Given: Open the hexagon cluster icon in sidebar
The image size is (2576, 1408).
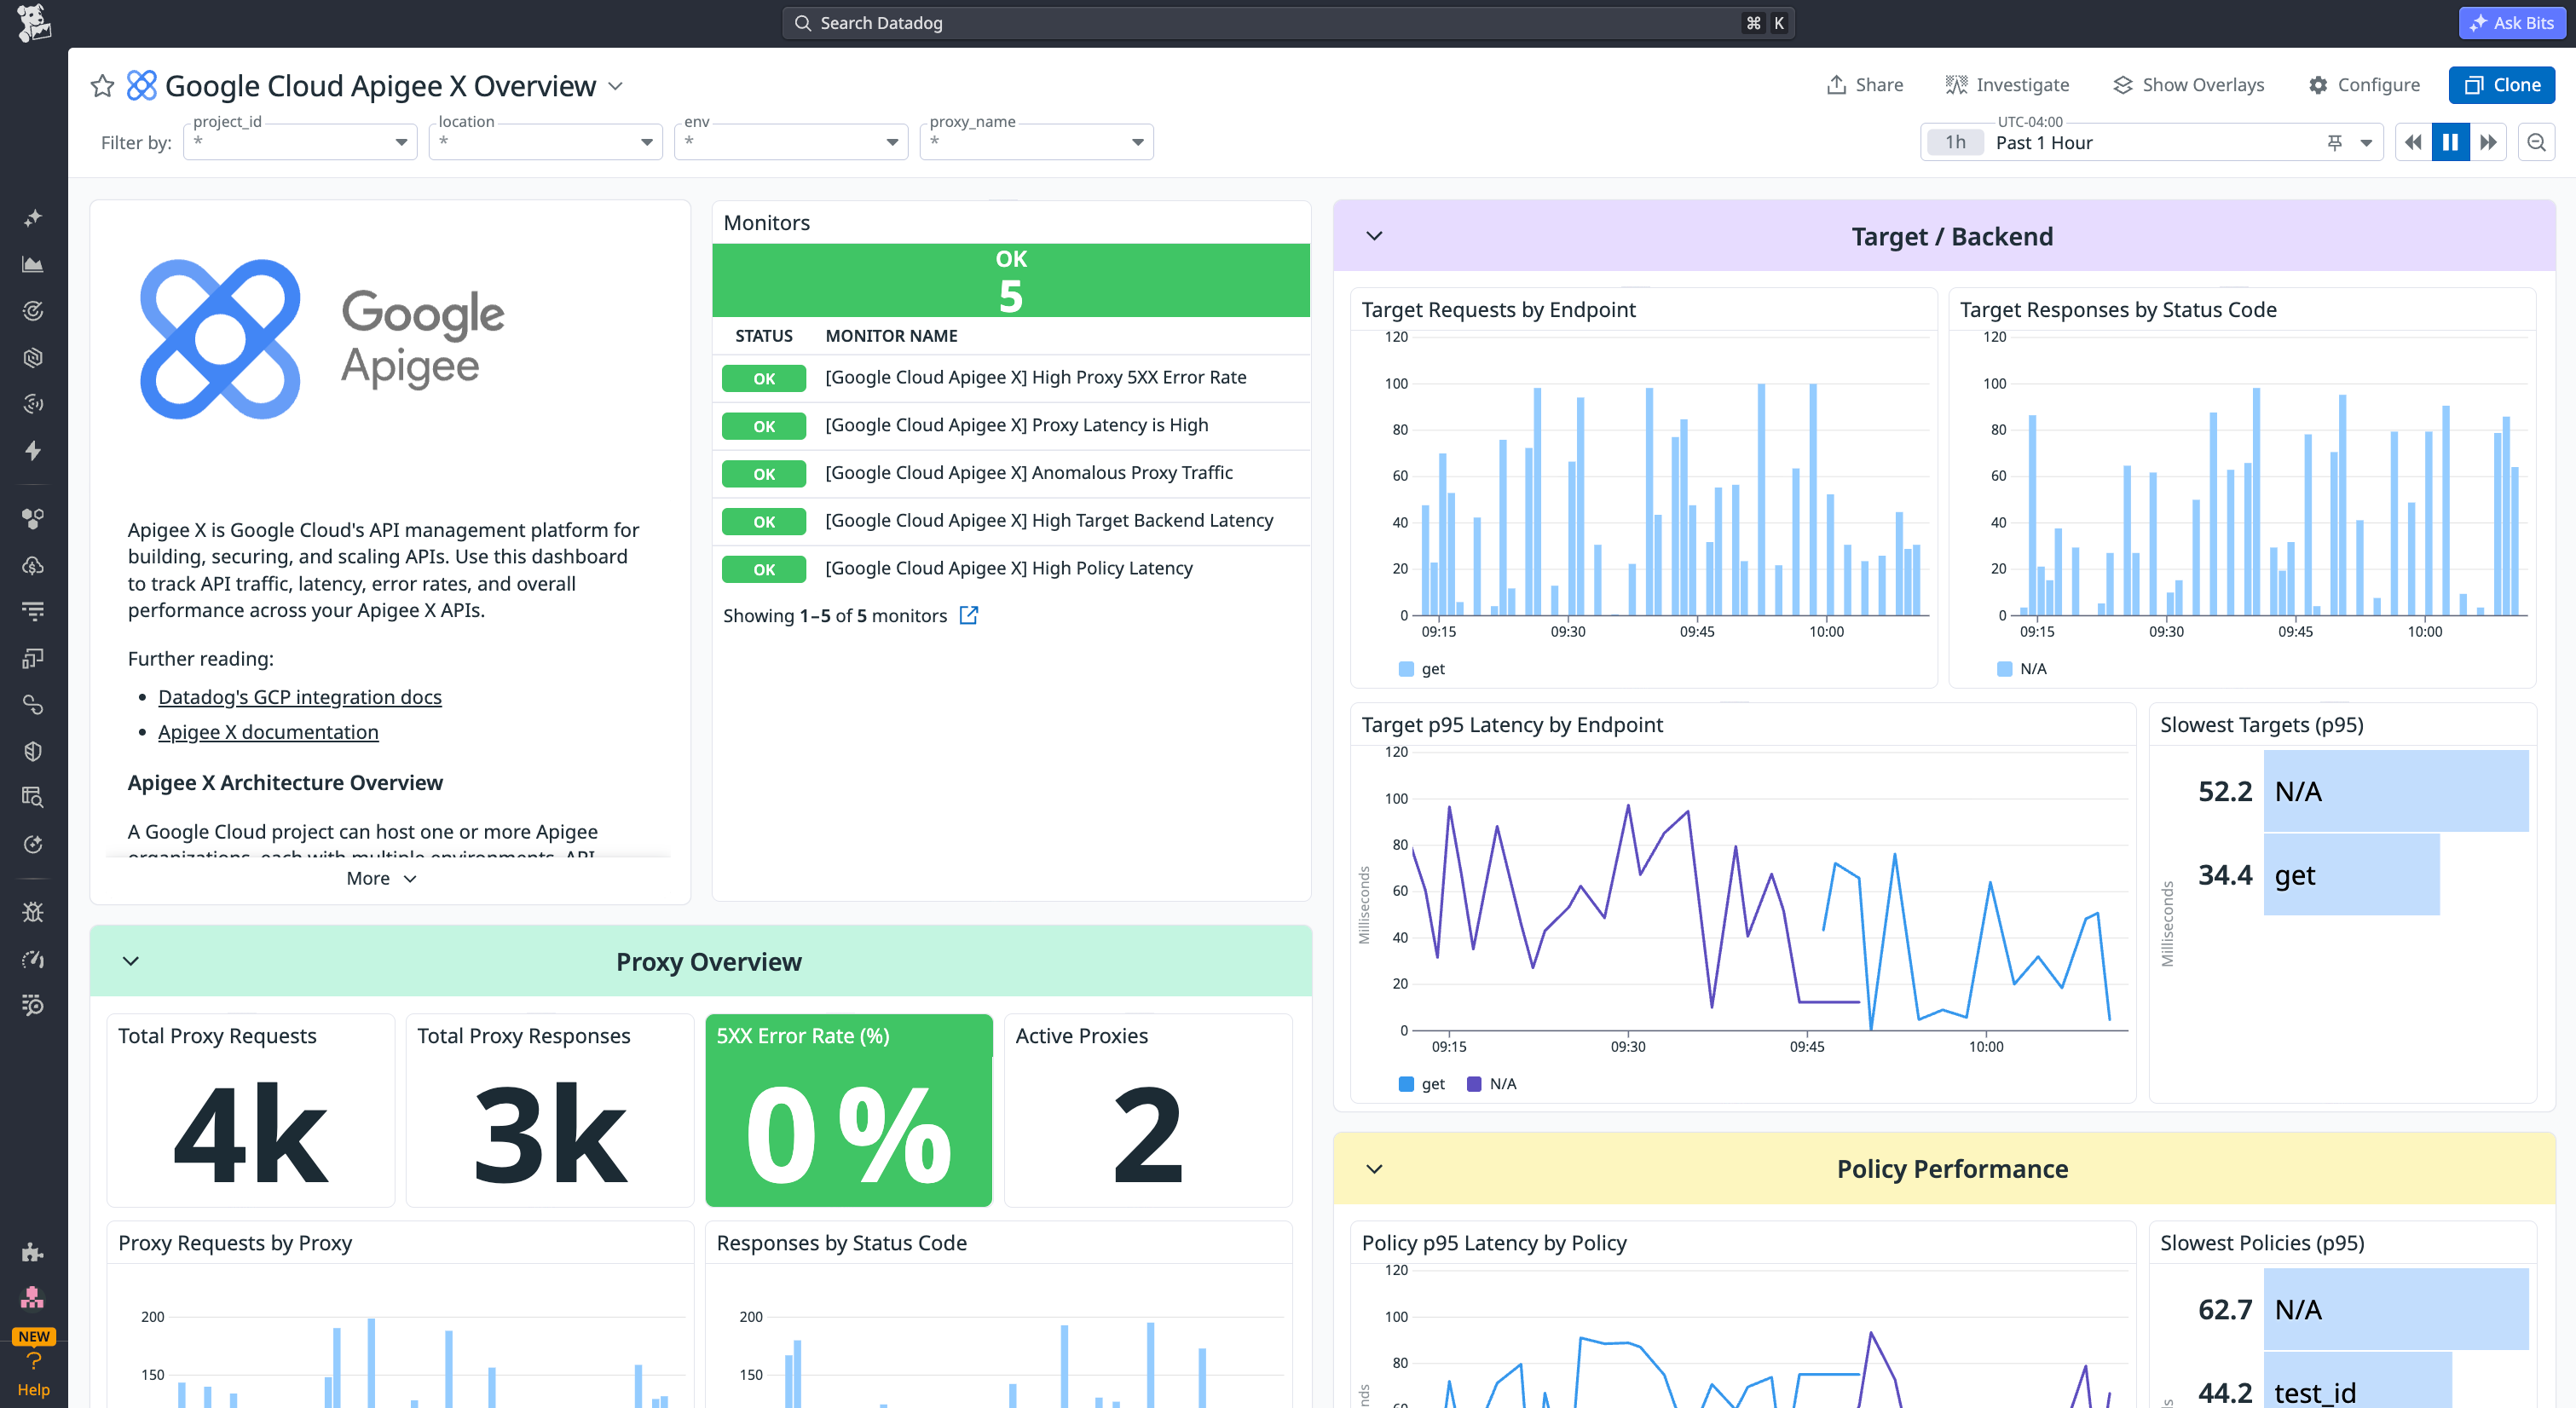Looking at the screenshot, I should point(33,518).
